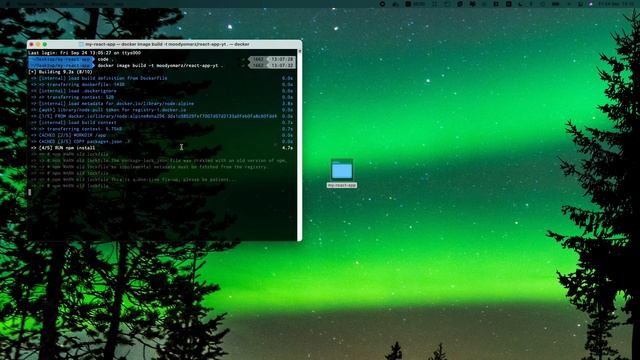Click the '[1/5] FROM docker.io/library/node' line
This screenshot has width=640, height=360.
point(154,116)
